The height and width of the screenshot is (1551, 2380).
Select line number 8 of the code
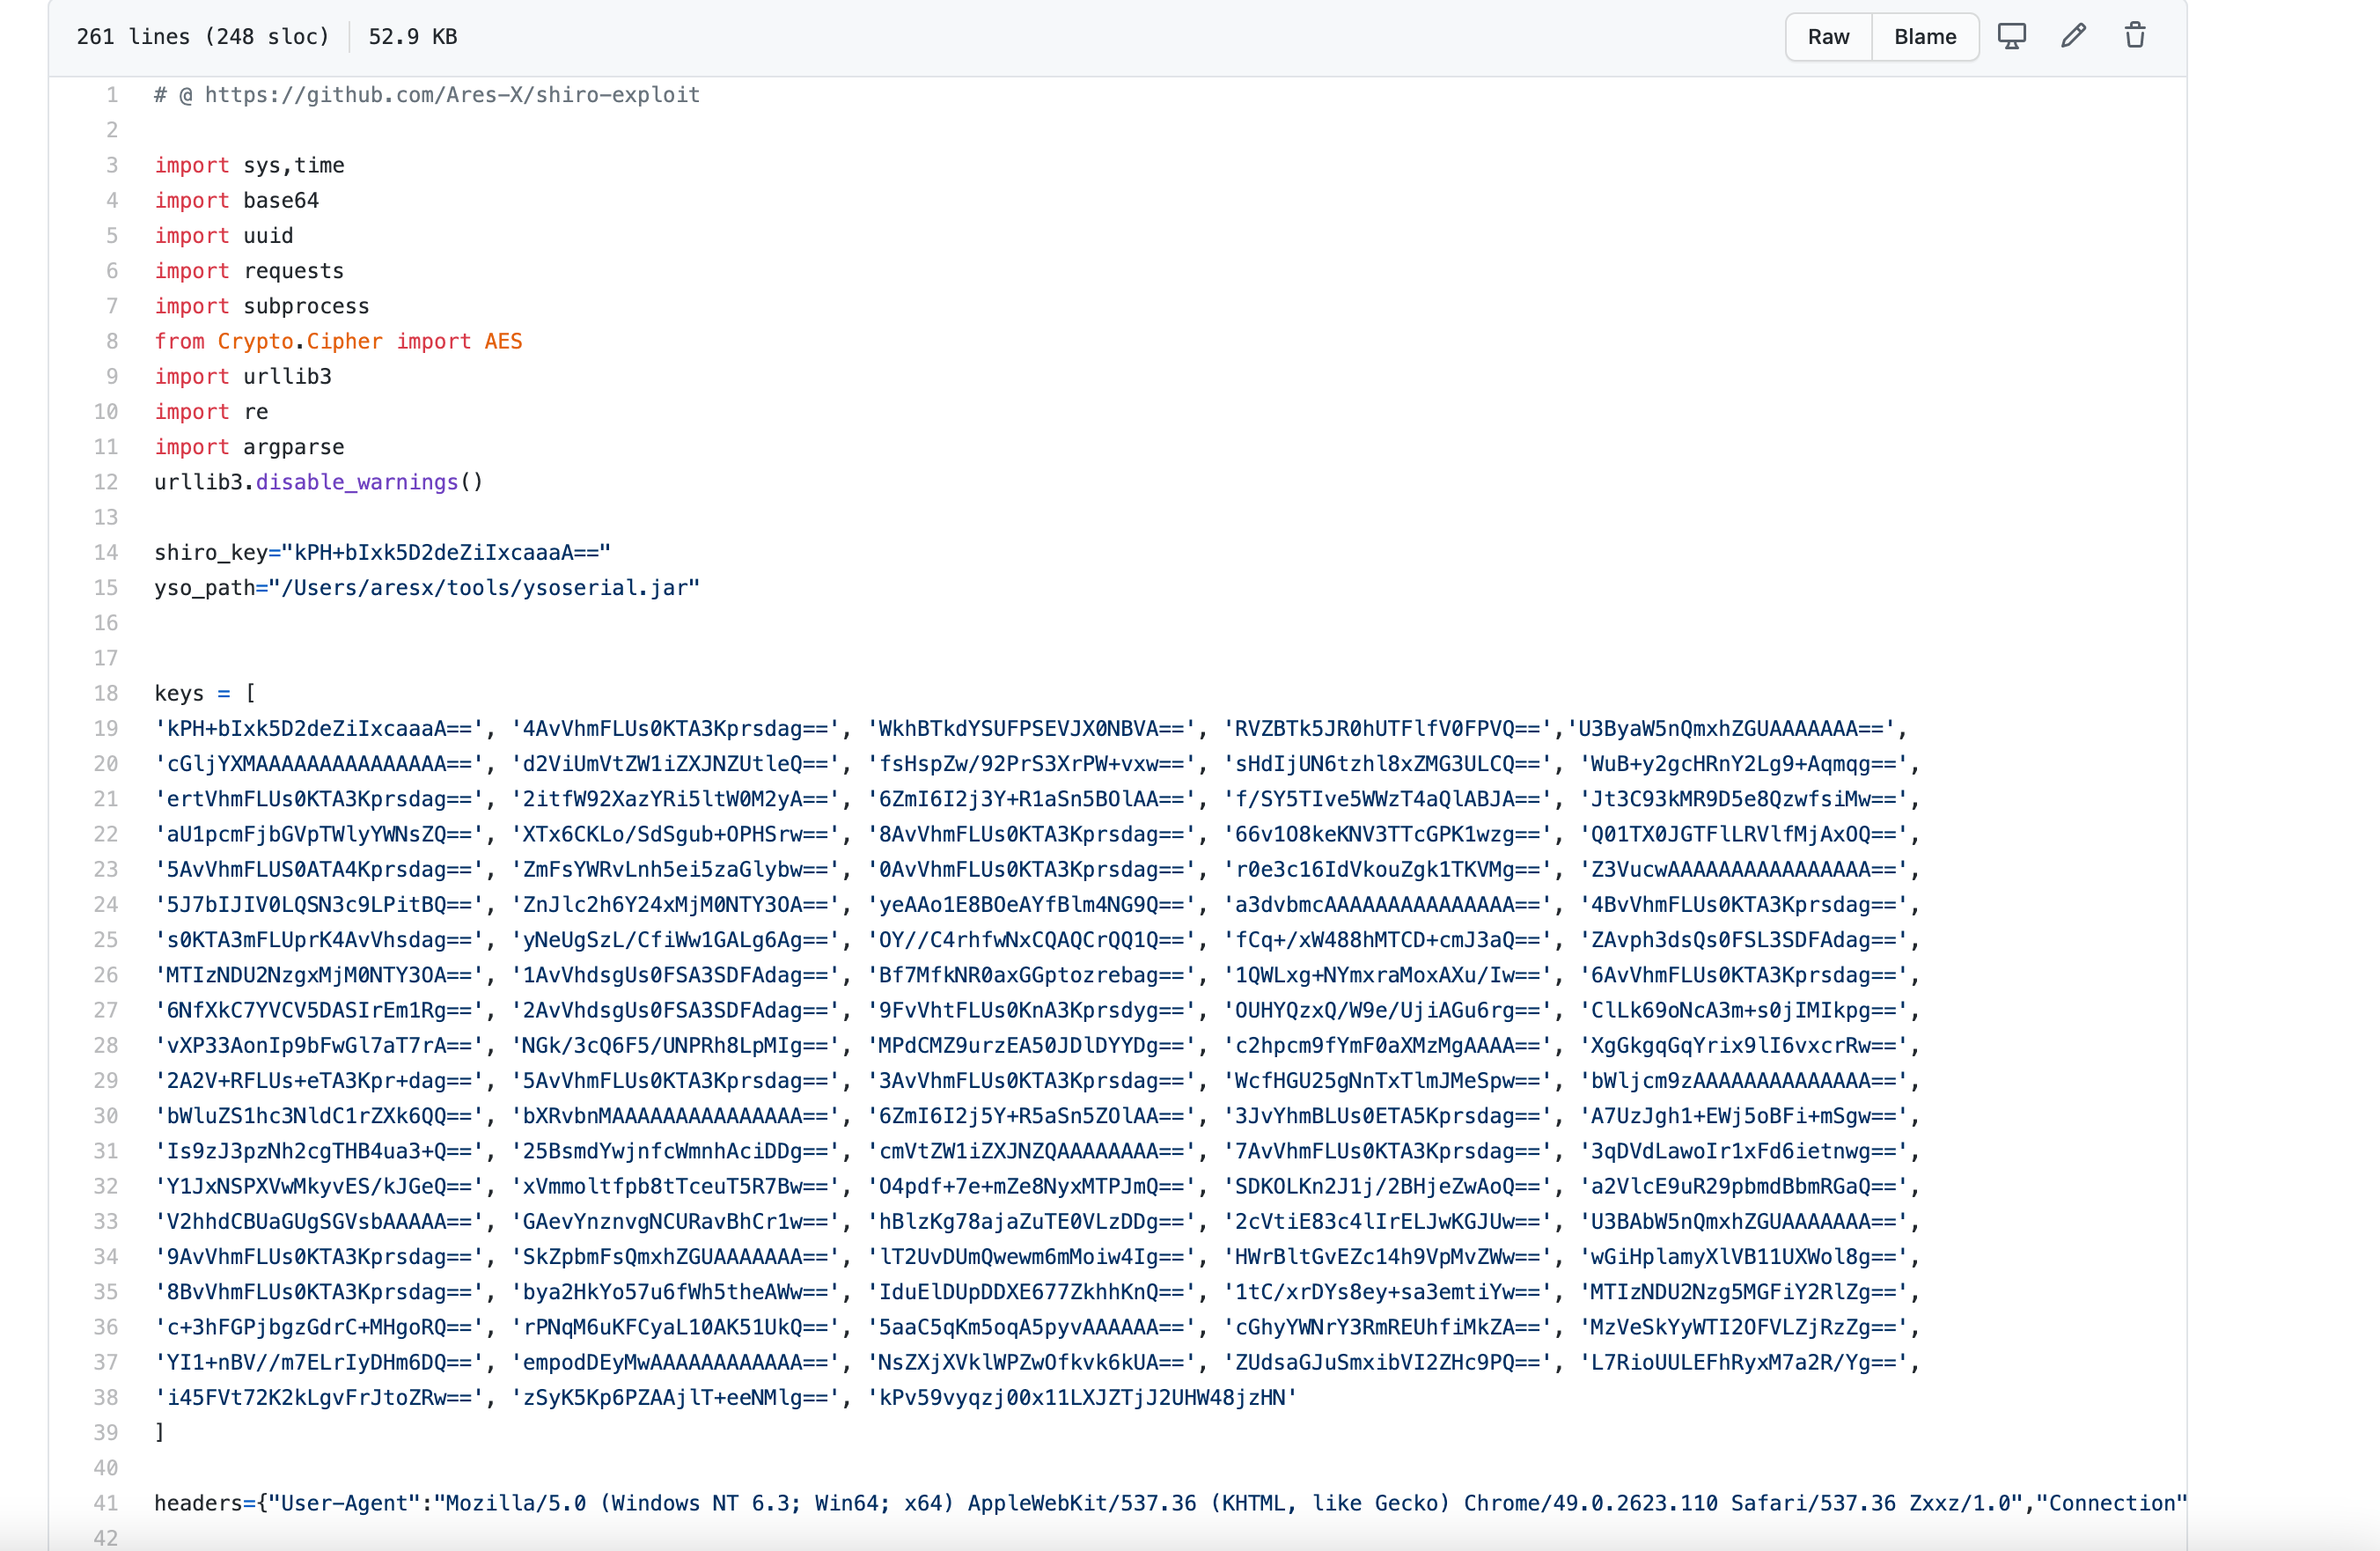pos(112,341)
